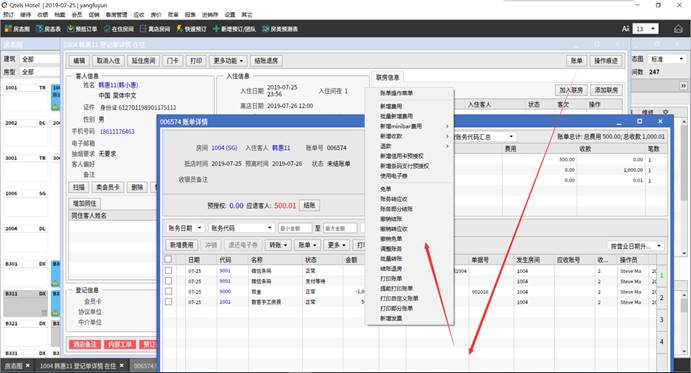Click the red 酒店备注 button
691x373 pixels.
(85, 344)
